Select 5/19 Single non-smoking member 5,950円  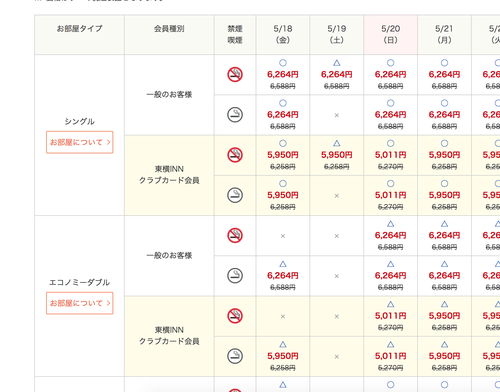pos(337,155)
